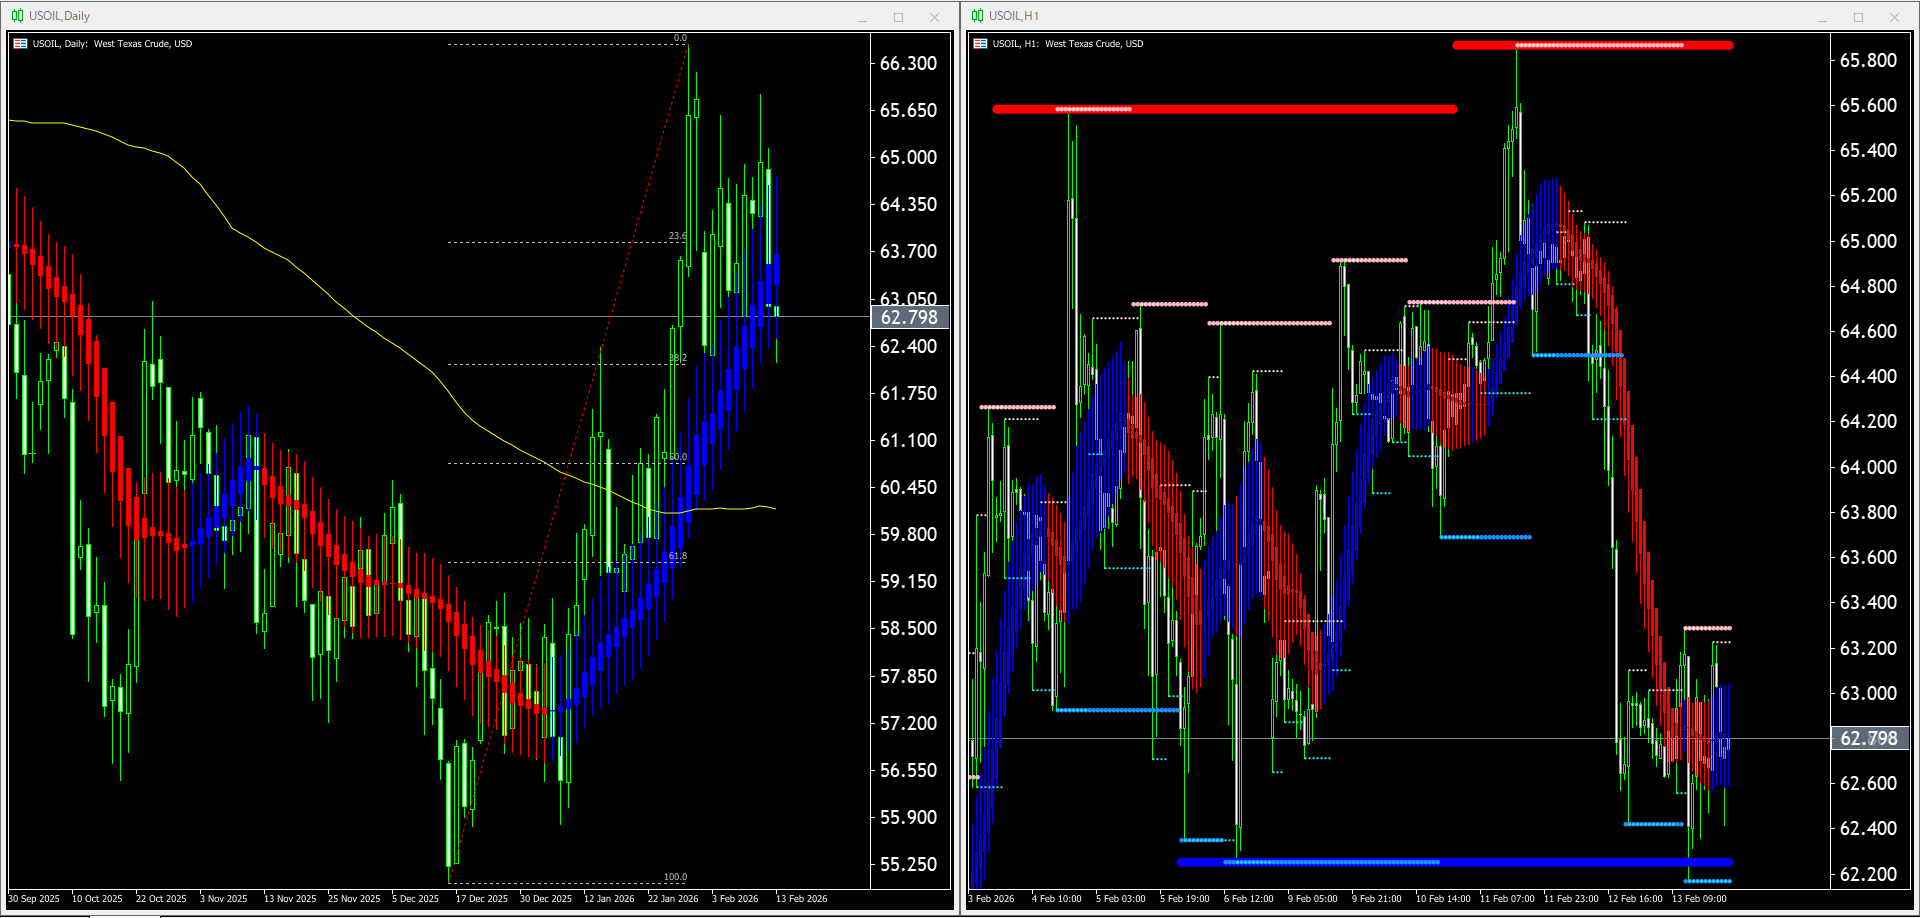Click the 66.300 price on Daily scale
The width and height of the screenshot is (1920, 918).
[908, 63]
